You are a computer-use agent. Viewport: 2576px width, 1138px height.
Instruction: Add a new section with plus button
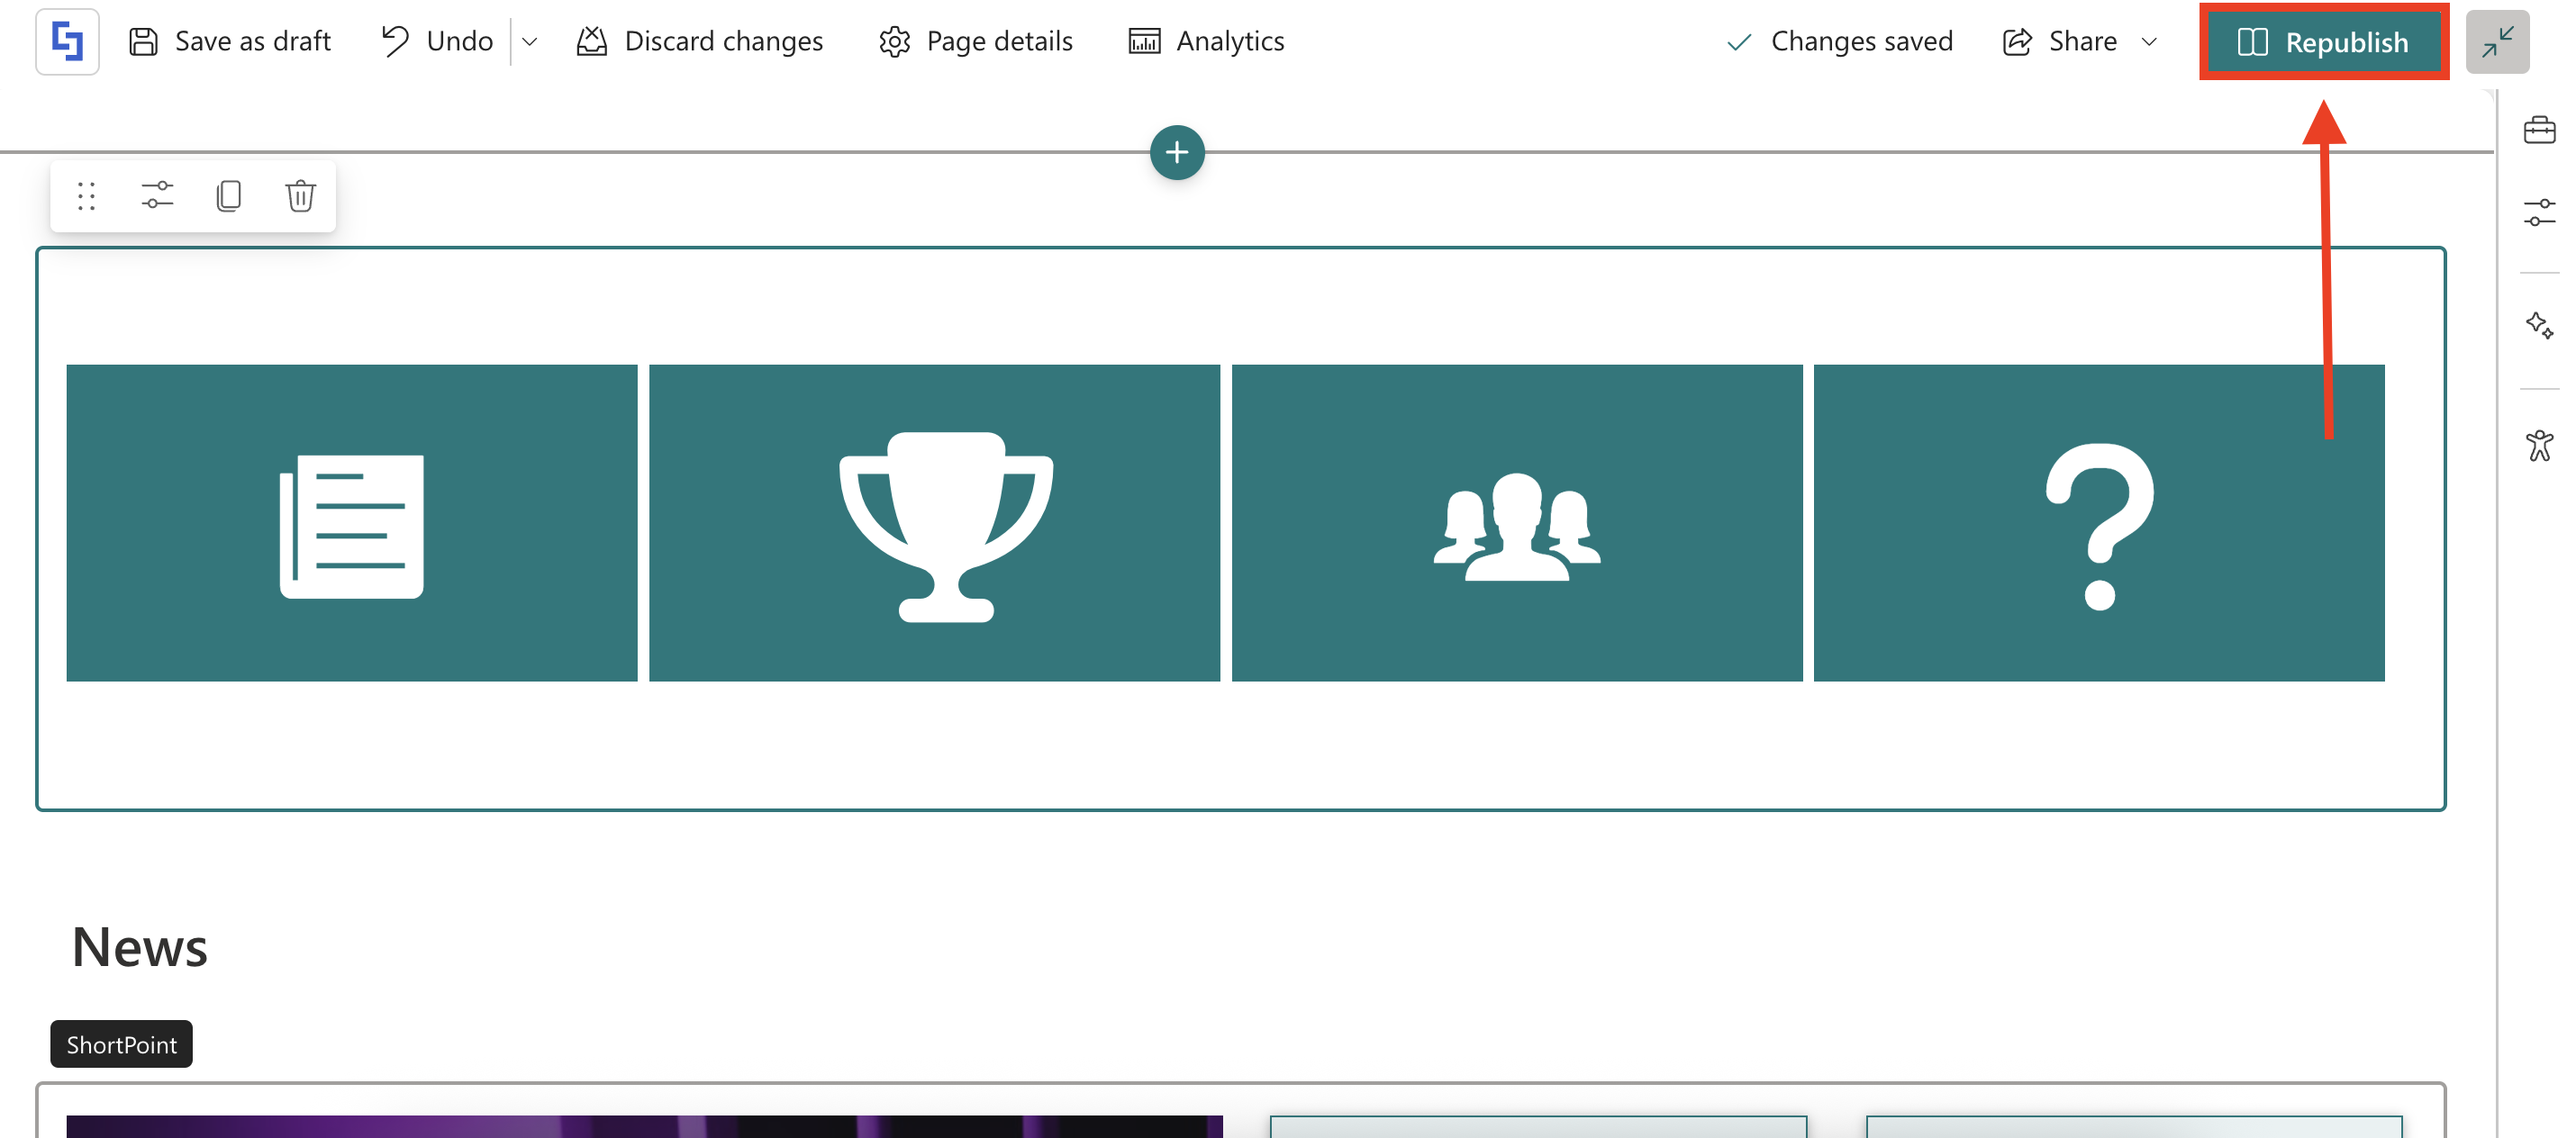(x=1177, y=152)
